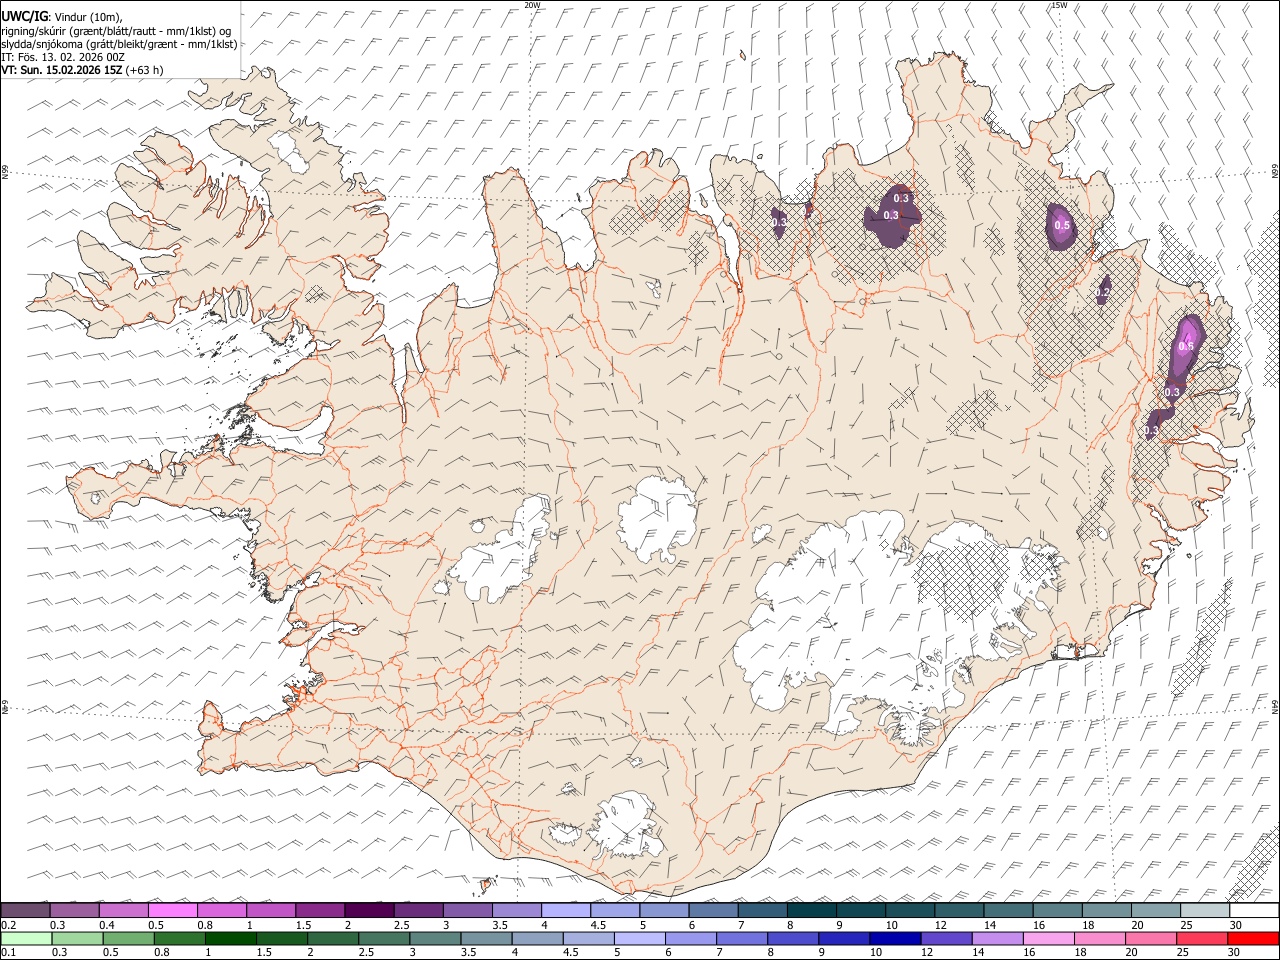1280x960 pixels.
Task: Select the upper legend 8 dark teal swatch
Action: 812,910
